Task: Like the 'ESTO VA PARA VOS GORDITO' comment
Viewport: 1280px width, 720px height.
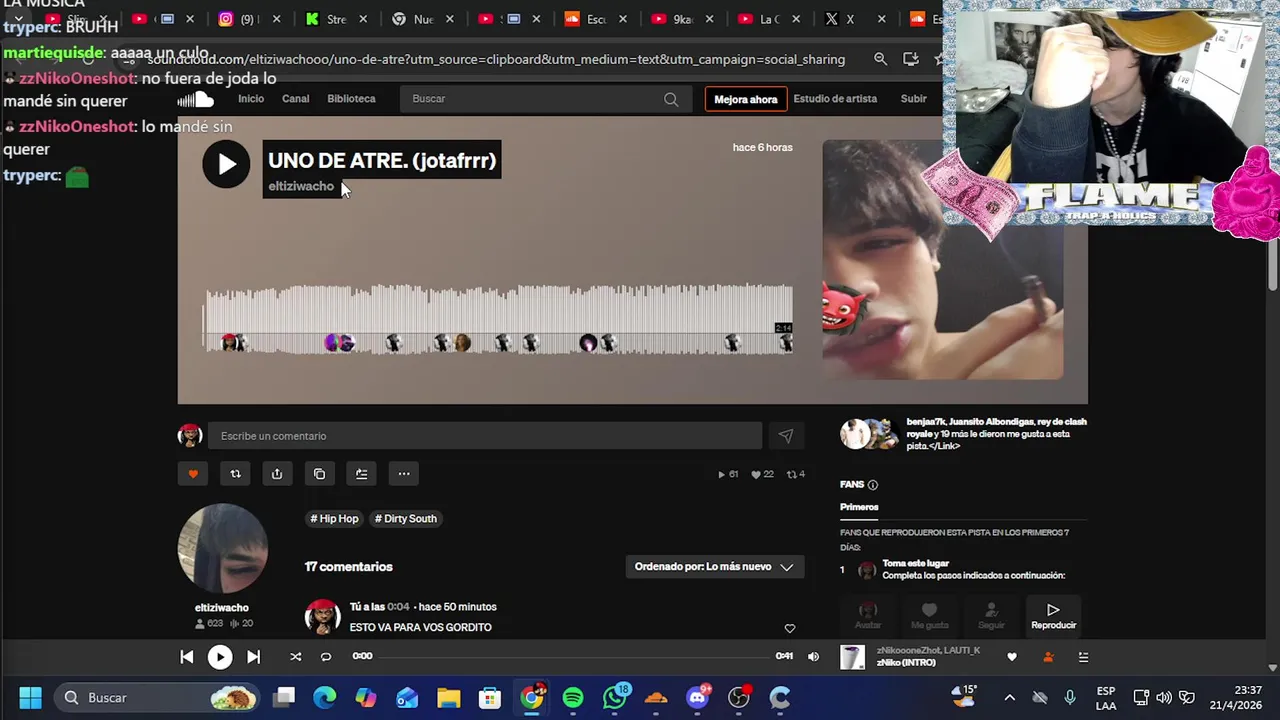Action: 790,628
